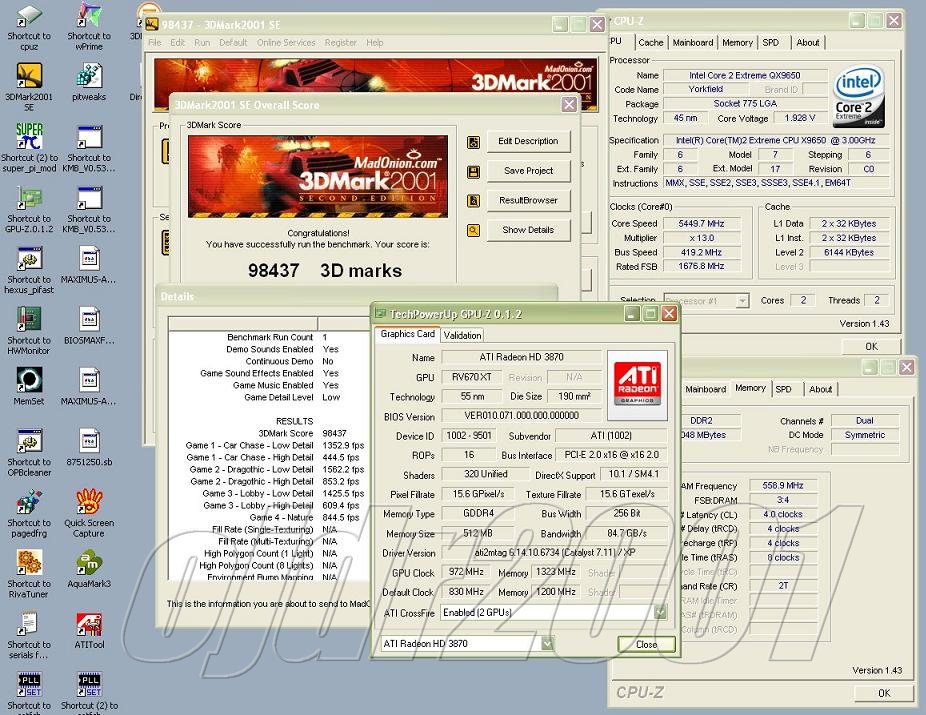Viewport: 926px width, 715px height.
Task: Switch to Memory tab in top CPU-Z
Action: tap(738, 43)
